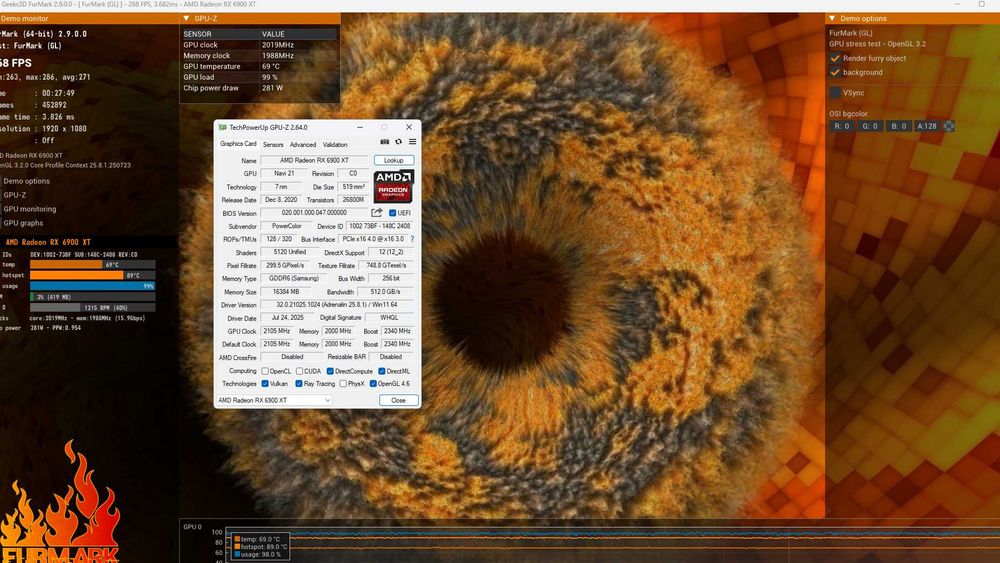Click the GPU-Z title bar app icon
The image size is (1000, 563).
(223, 128)
